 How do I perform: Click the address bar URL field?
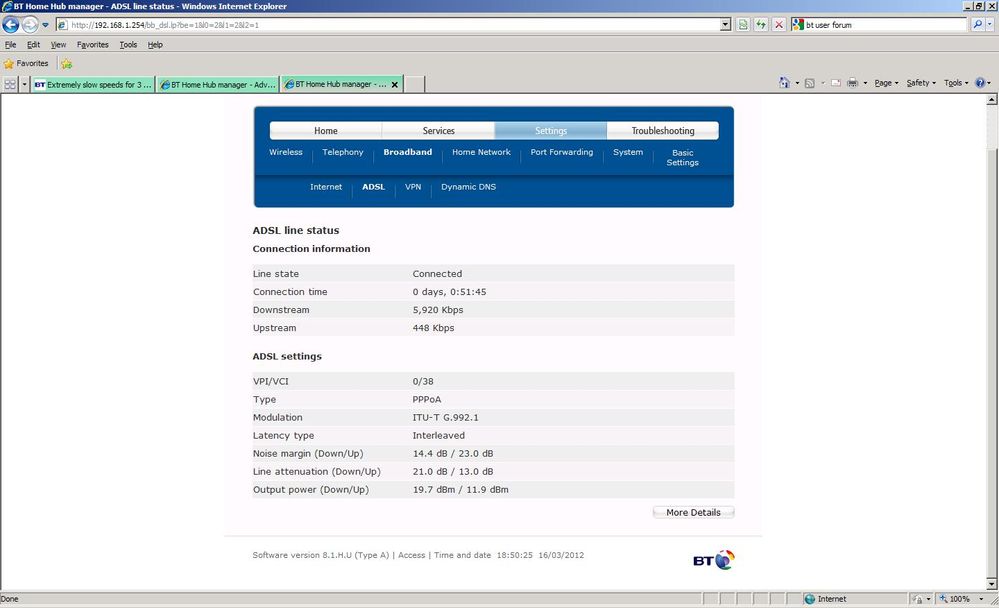(388, 25)
